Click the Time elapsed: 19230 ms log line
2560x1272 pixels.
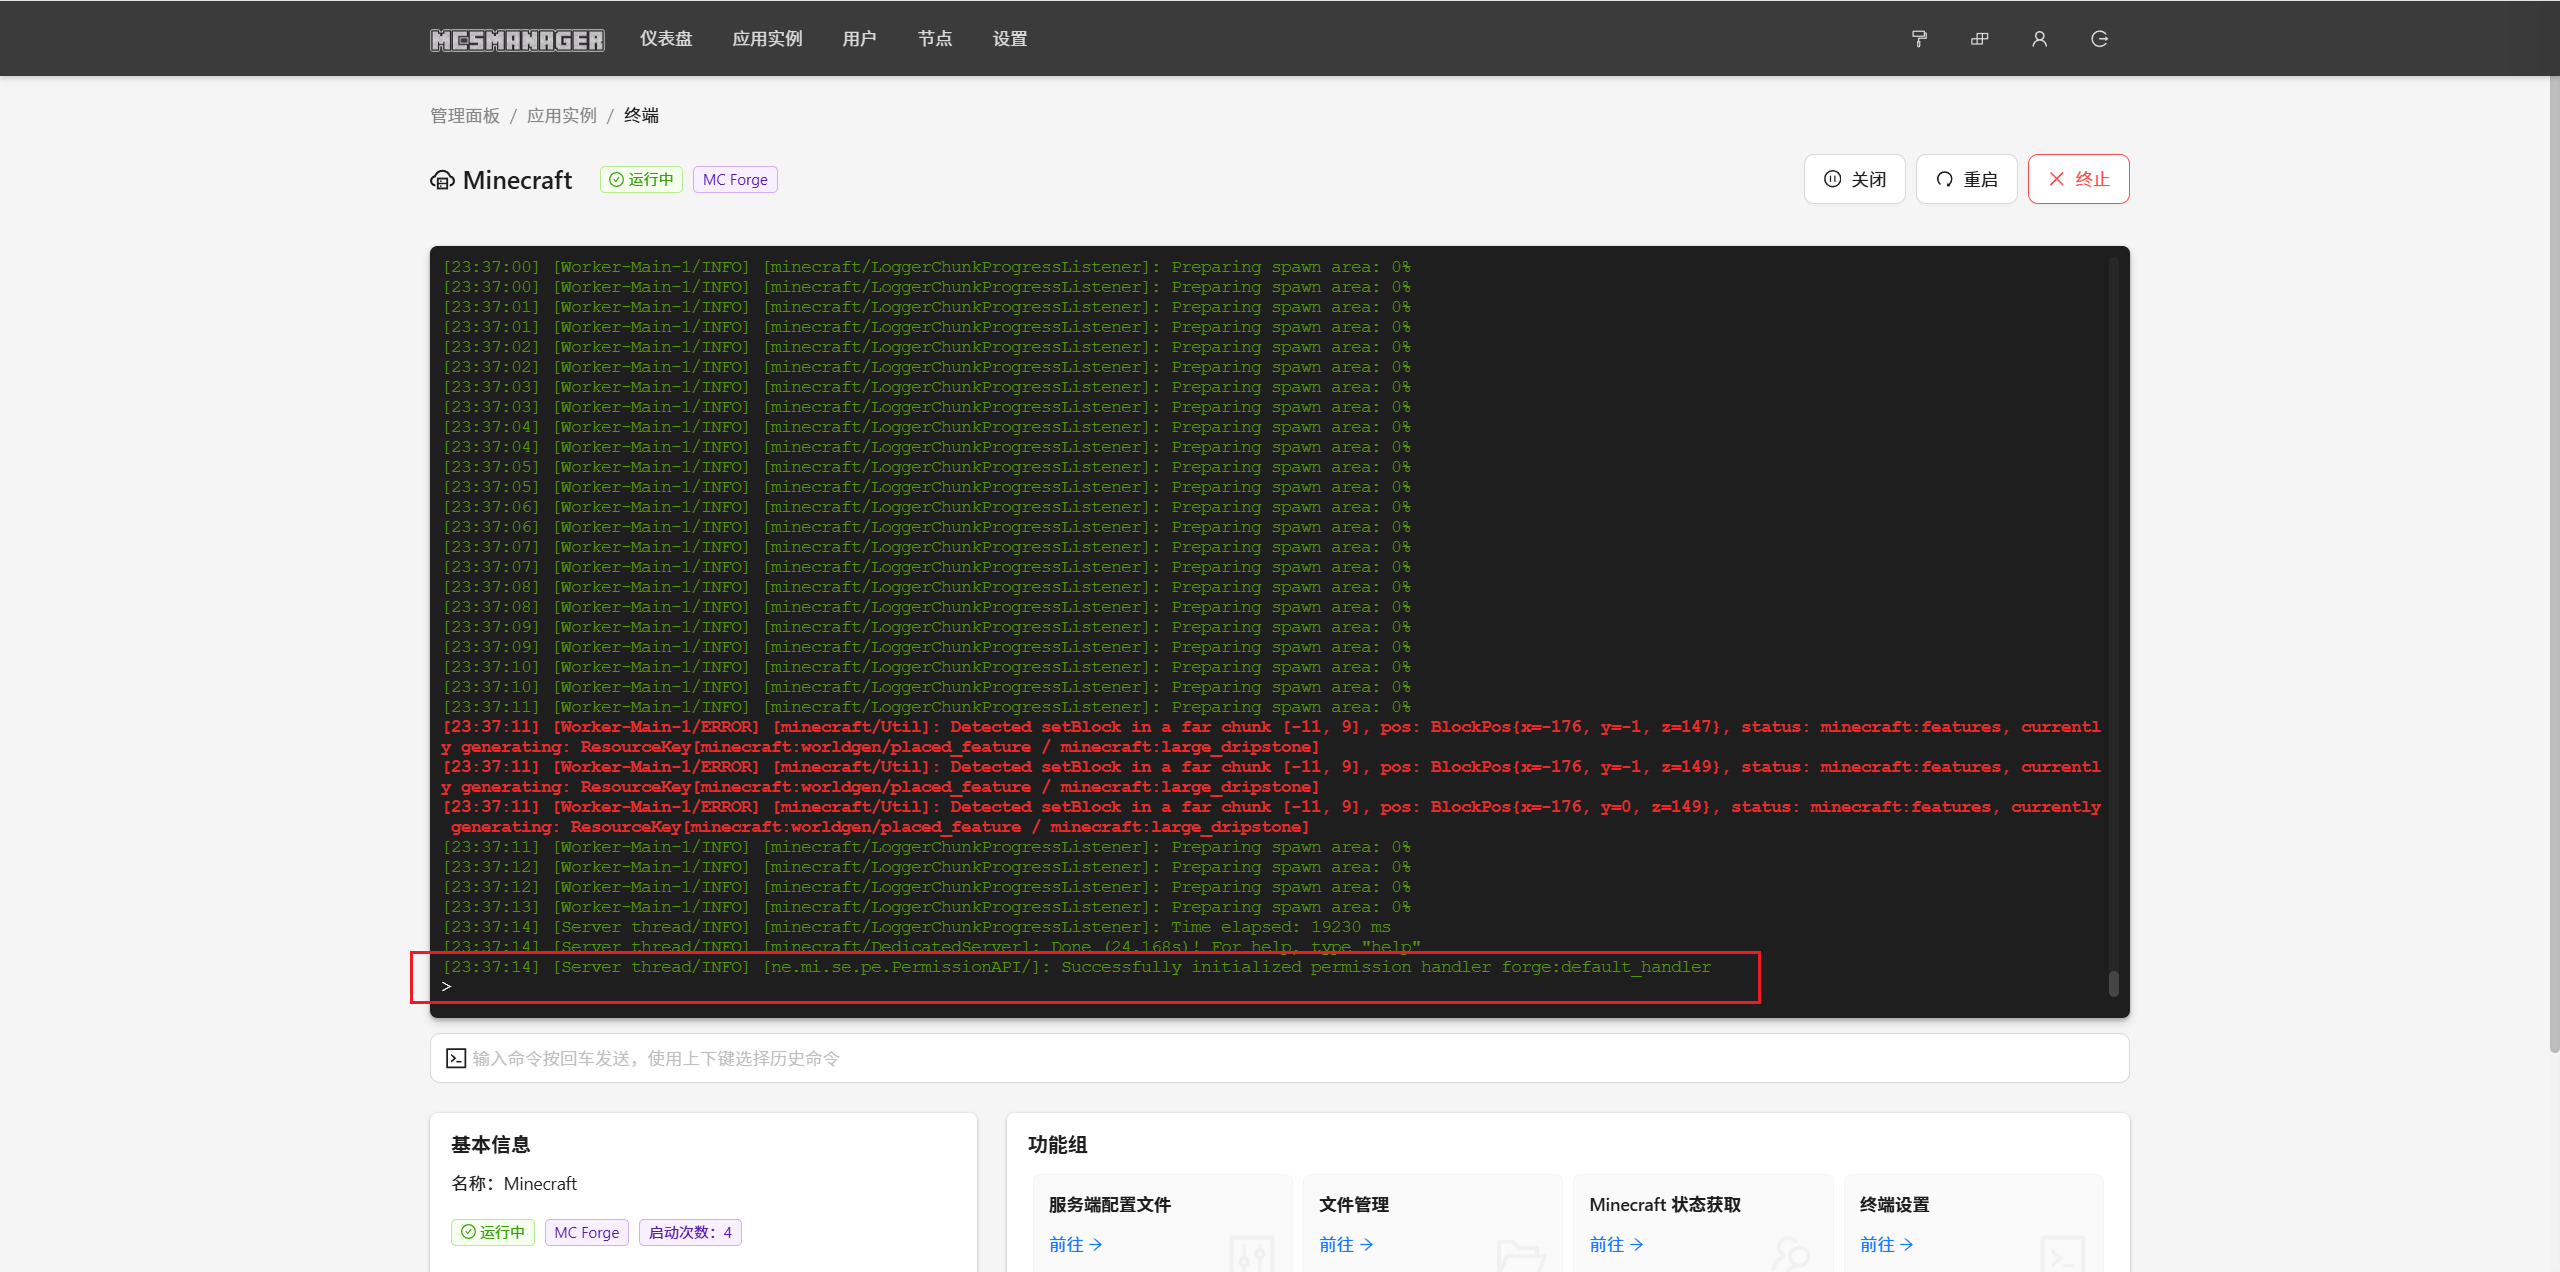pos(916,927)
